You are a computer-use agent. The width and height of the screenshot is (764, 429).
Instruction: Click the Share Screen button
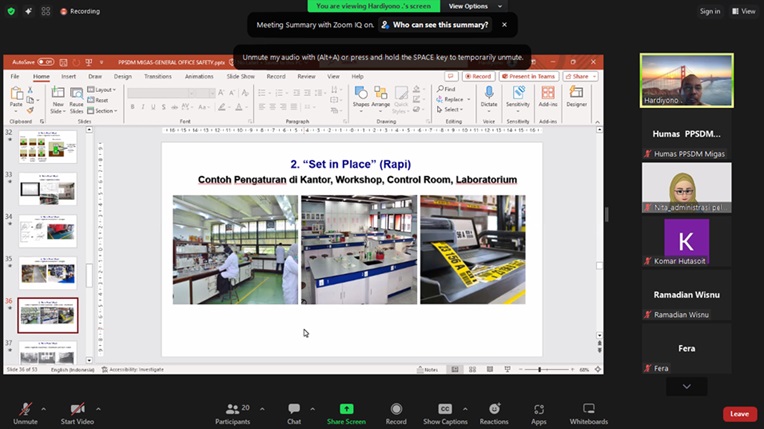pyautogui.click(x=346, y=413)
